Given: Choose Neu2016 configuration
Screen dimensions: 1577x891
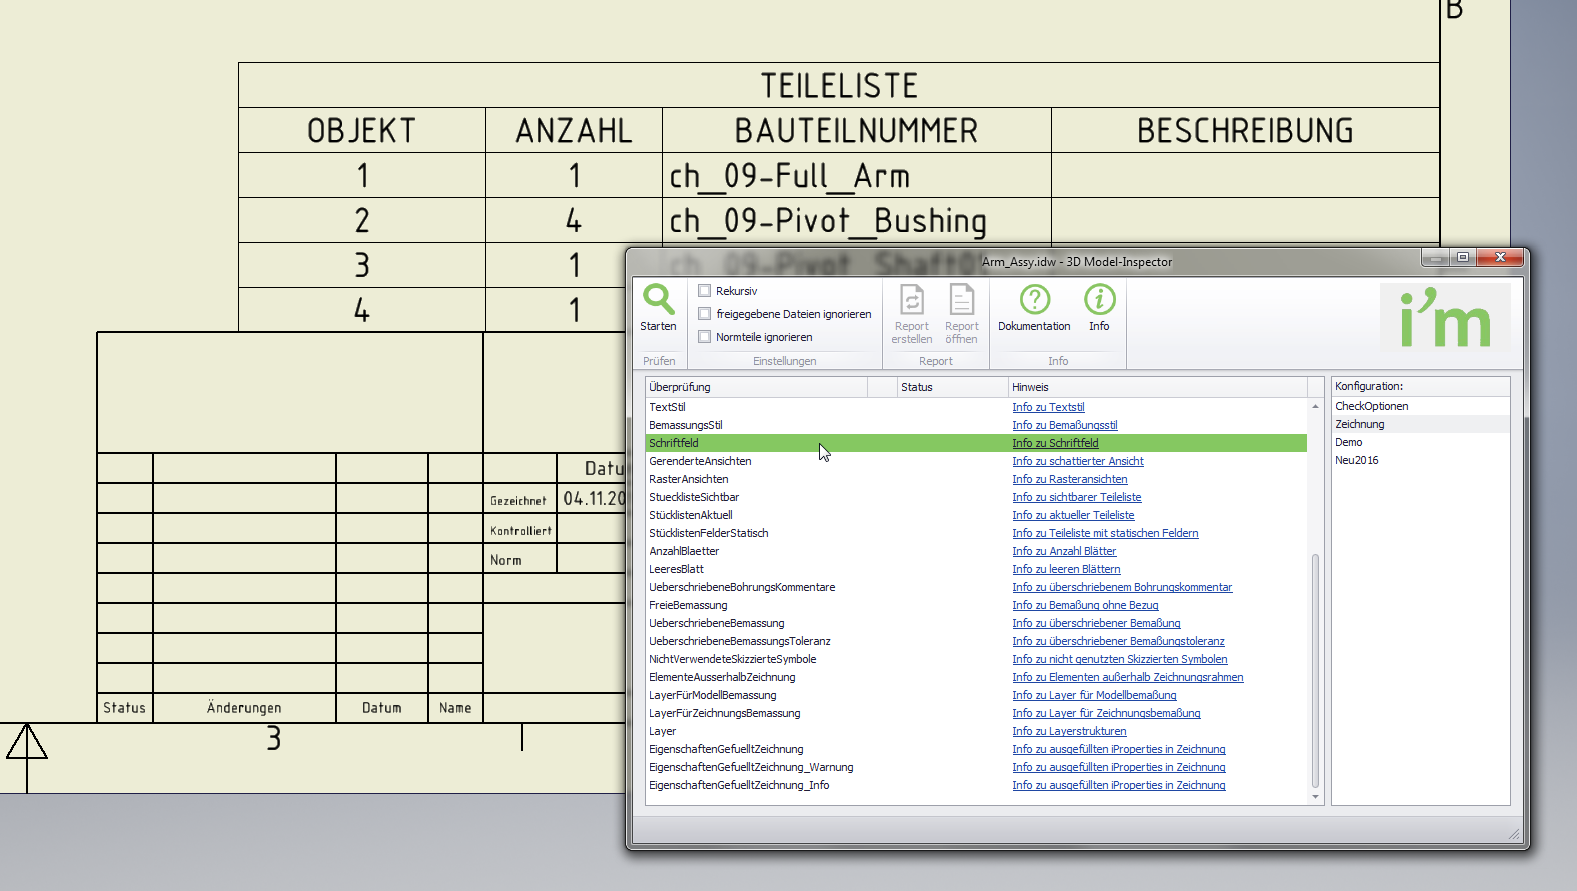Looking at the screenshot, I should point(1420,460).
